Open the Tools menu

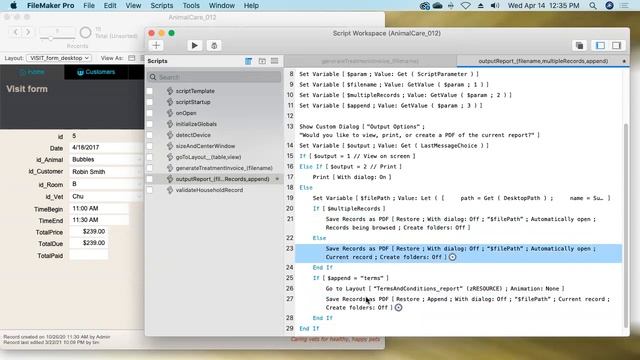[x=191, y=6]
